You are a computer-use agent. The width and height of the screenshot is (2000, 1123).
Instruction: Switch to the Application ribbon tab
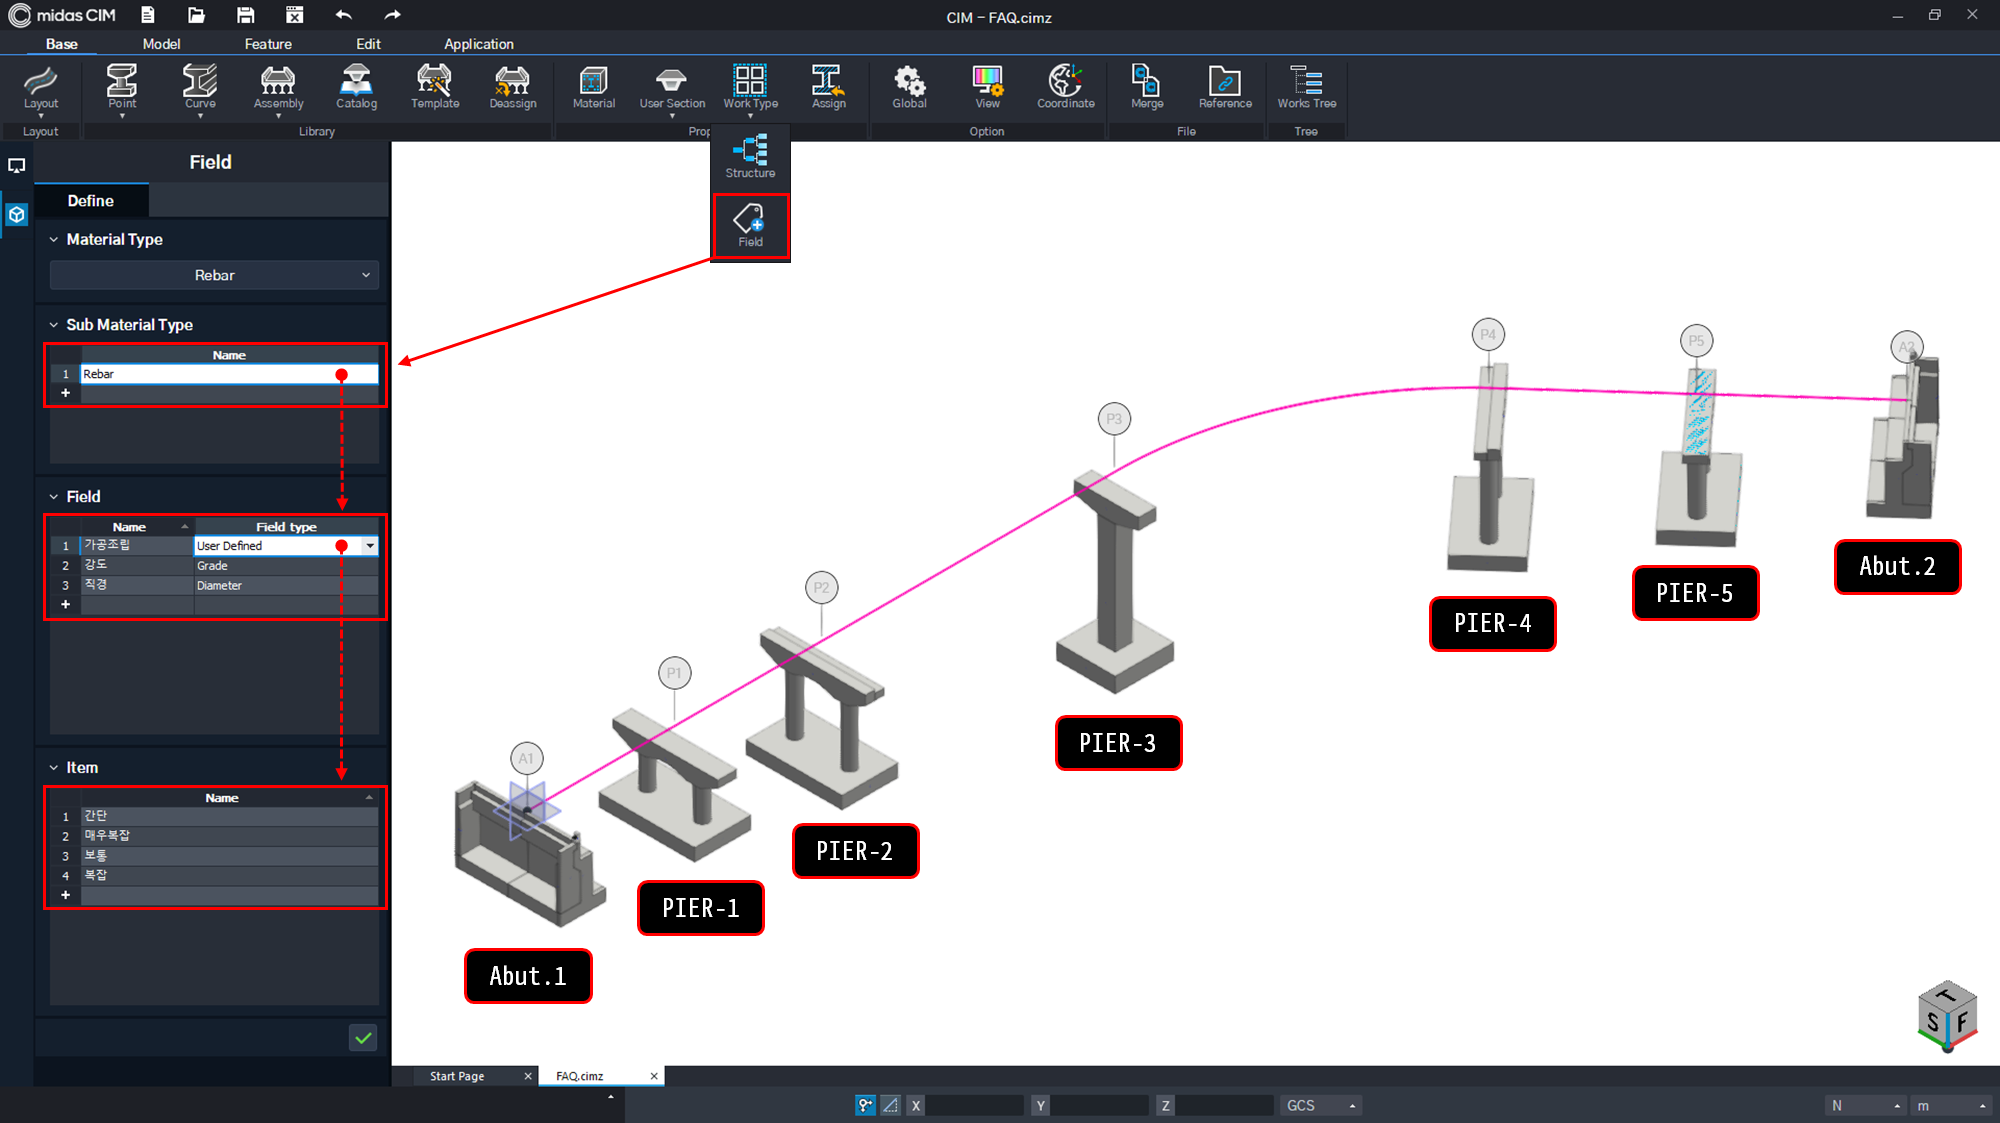[x=479, y=44]
